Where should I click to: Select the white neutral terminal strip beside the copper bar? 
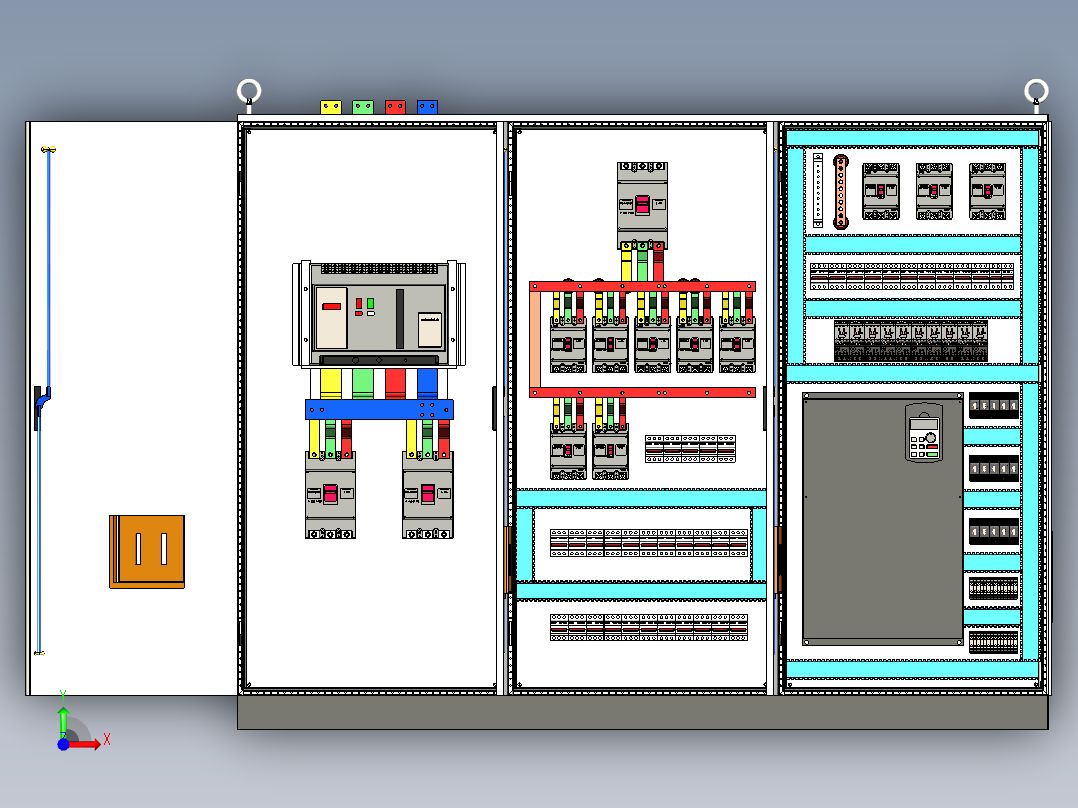click(818, 190)
